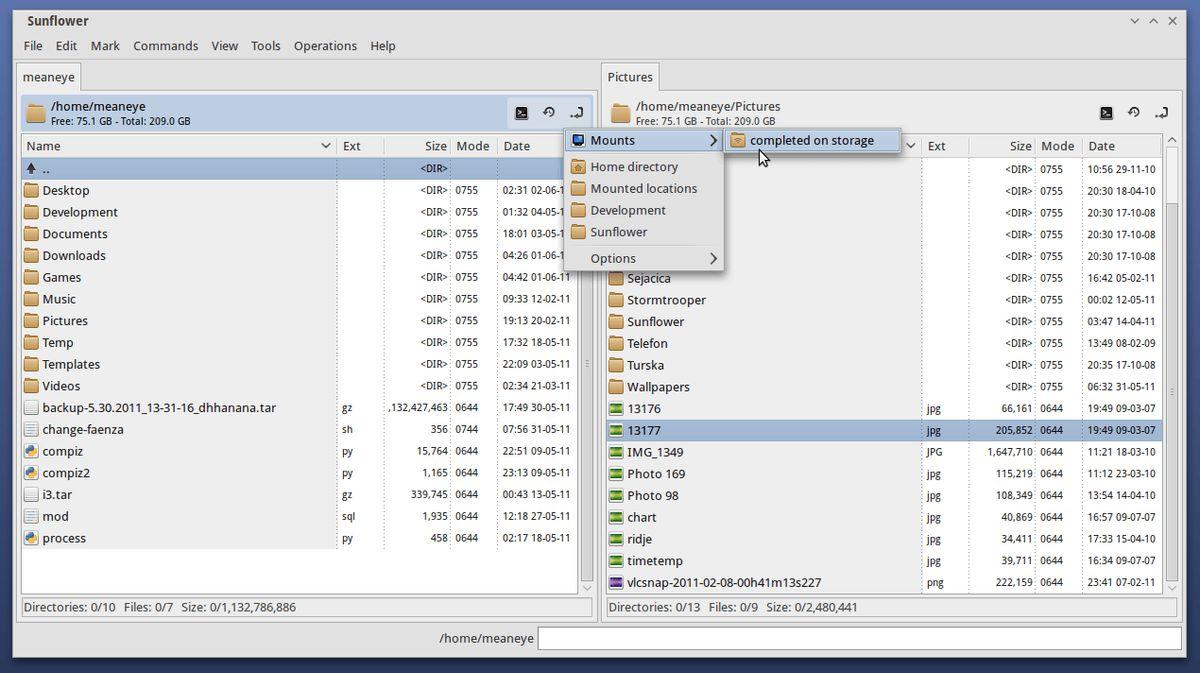The width and height of the screenshot is (1200, 673).
Task: Click history icon in left panel
Action: tap(549, 113)
